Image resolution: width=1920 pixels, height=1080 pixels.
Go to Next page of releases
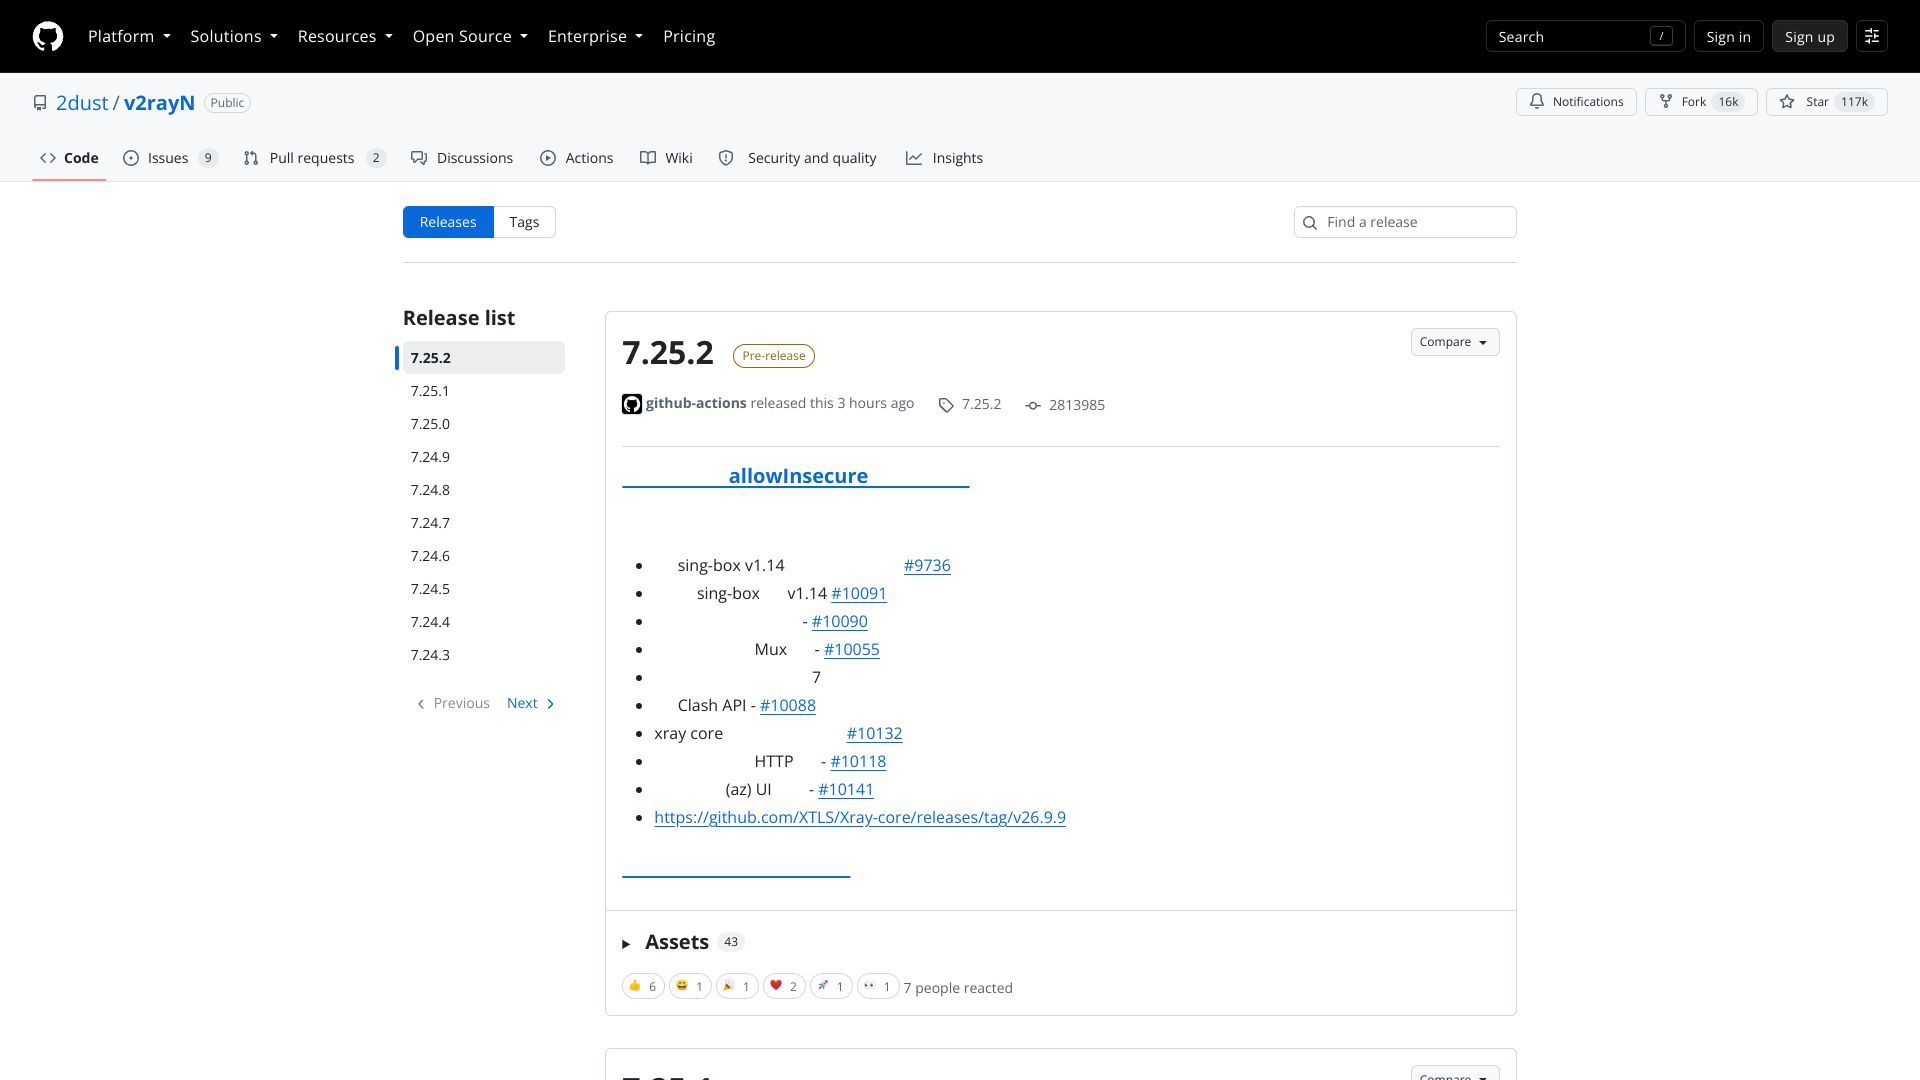tap(531, 703)
